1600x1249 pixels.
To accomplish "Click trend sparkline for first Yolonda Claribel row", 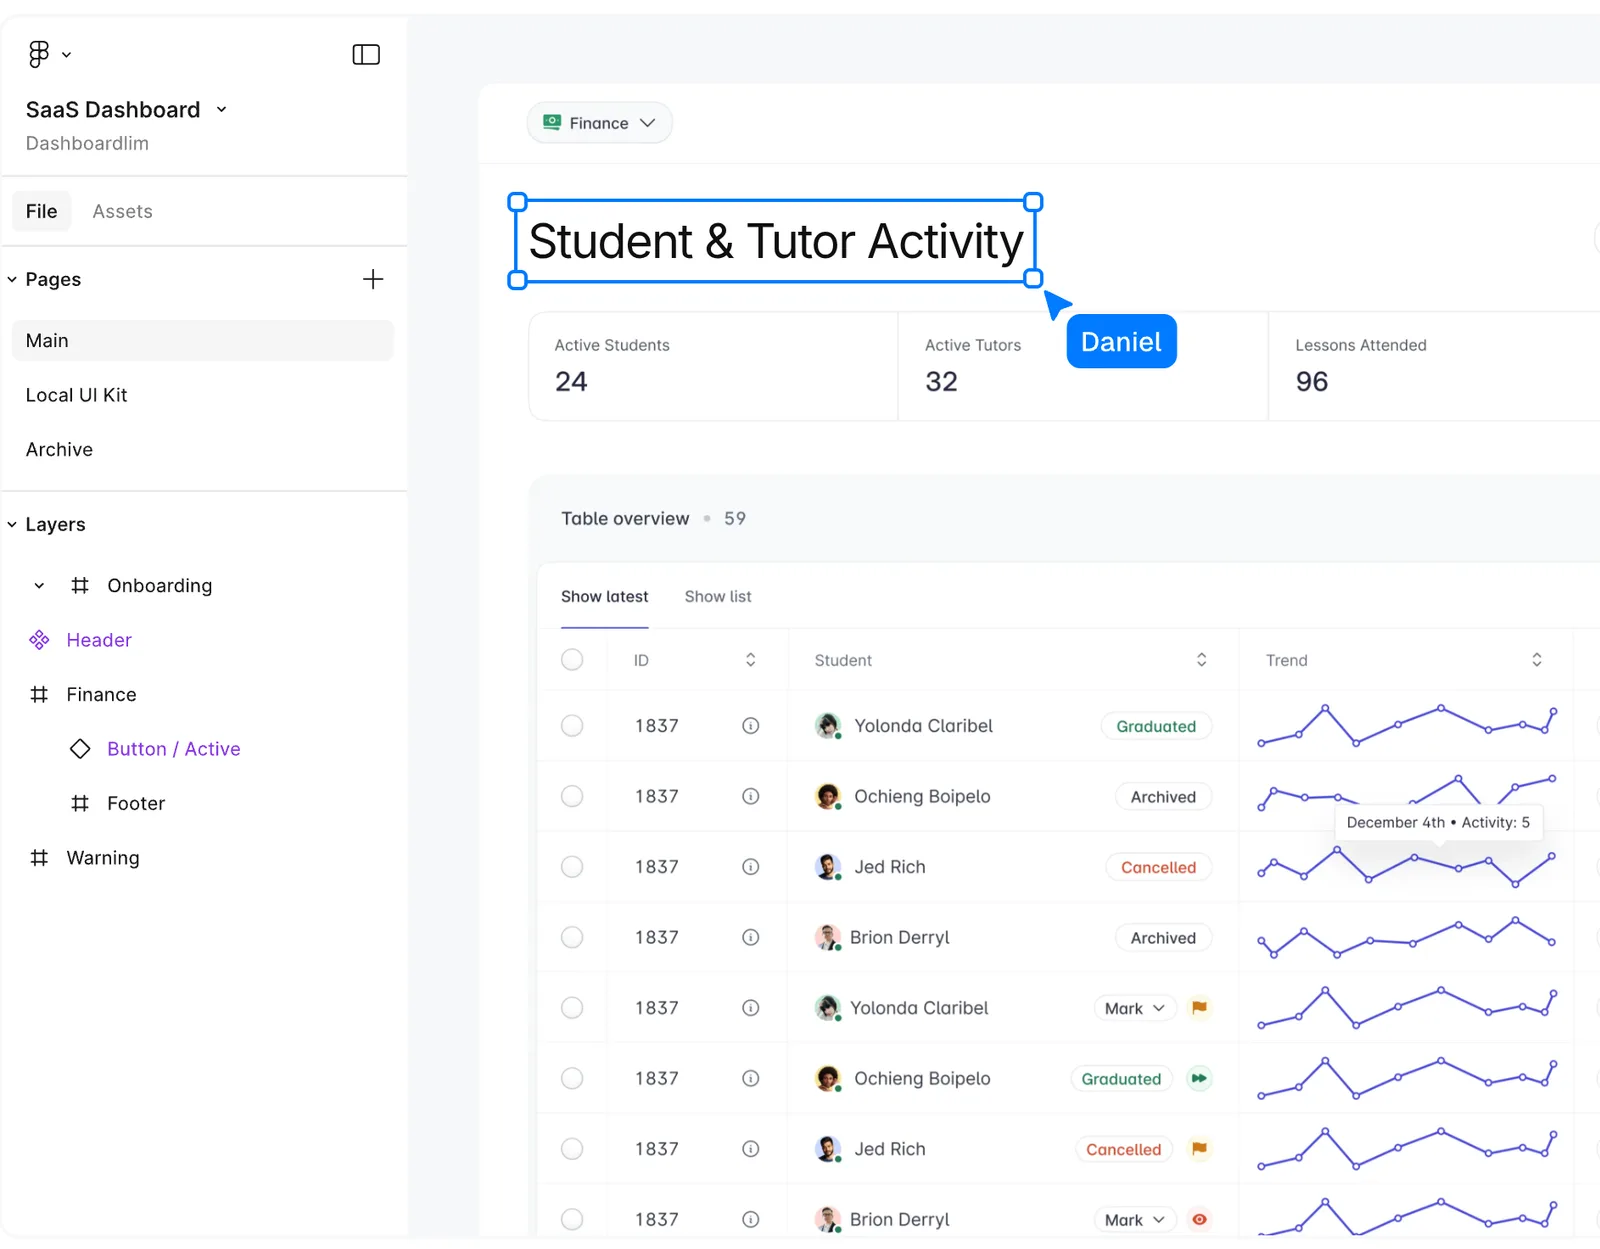I will point(1407,725).
